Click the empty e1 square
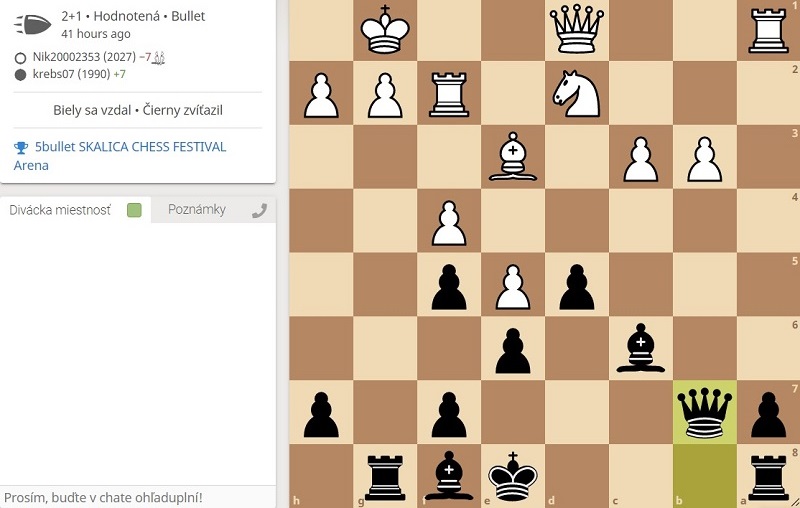Screen dimensions: 800x508 coord(513,30)
